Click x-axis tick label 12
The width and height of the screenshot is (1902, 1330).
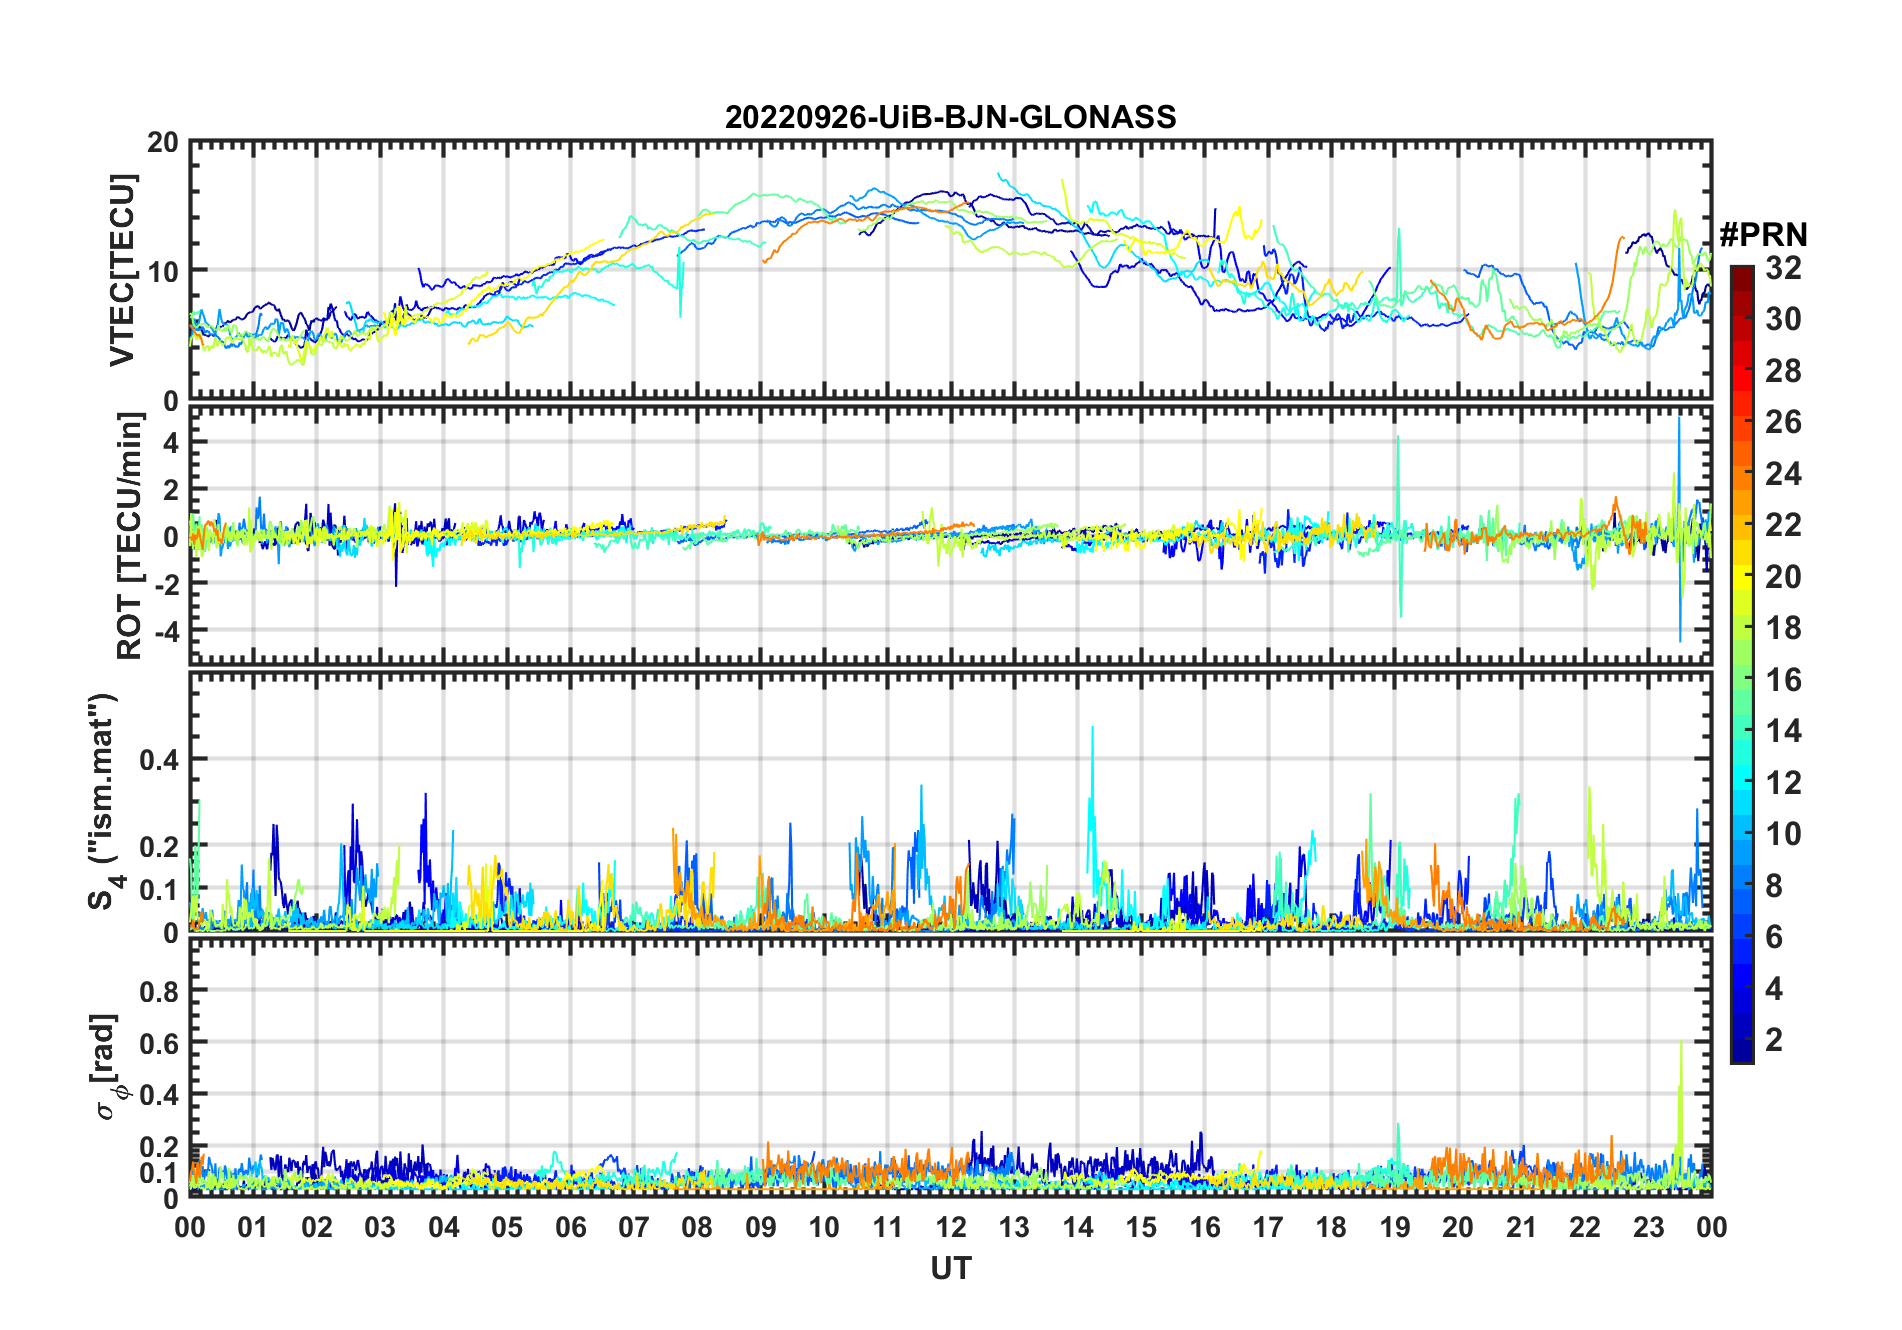click(951, 1227)
